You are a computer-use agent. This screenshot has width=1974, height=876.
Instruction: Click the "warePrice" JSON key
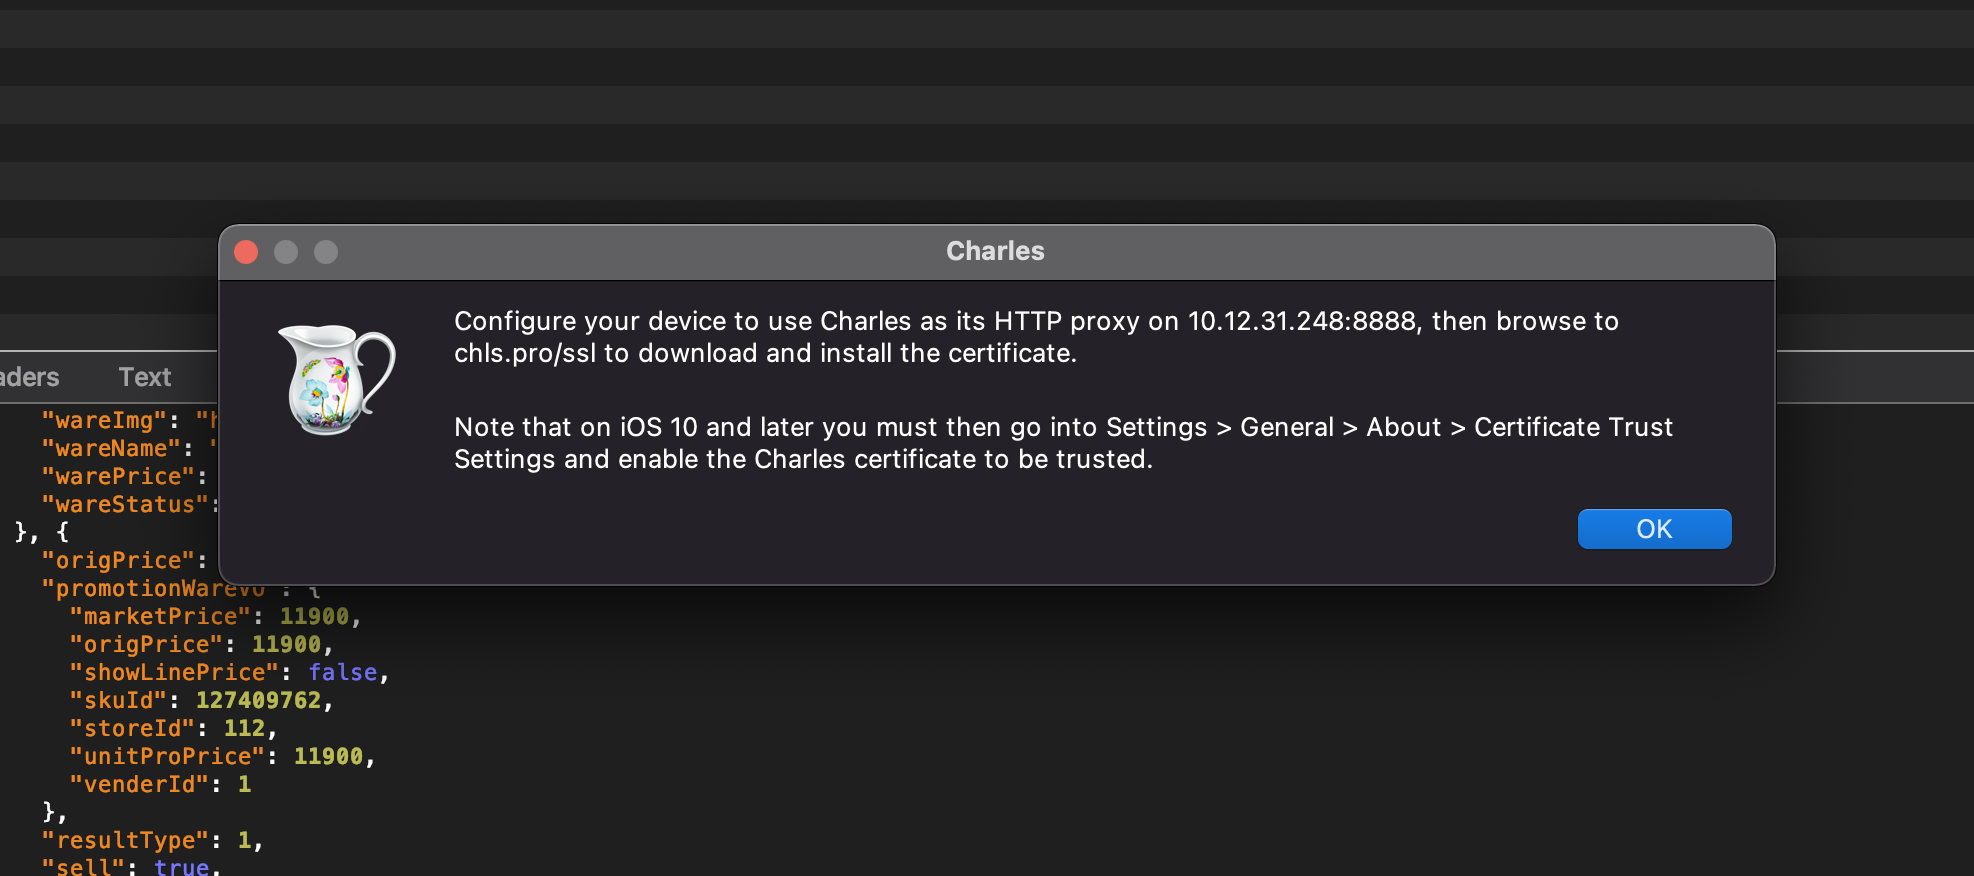point(118,476)
